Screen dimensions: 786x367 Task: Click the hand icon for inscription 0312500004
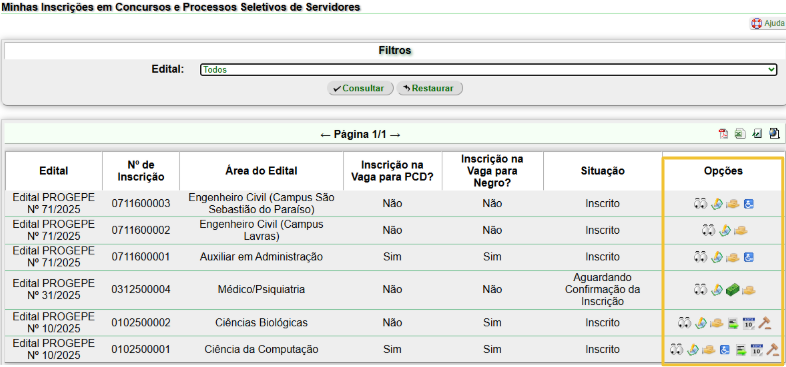[748, 290]
